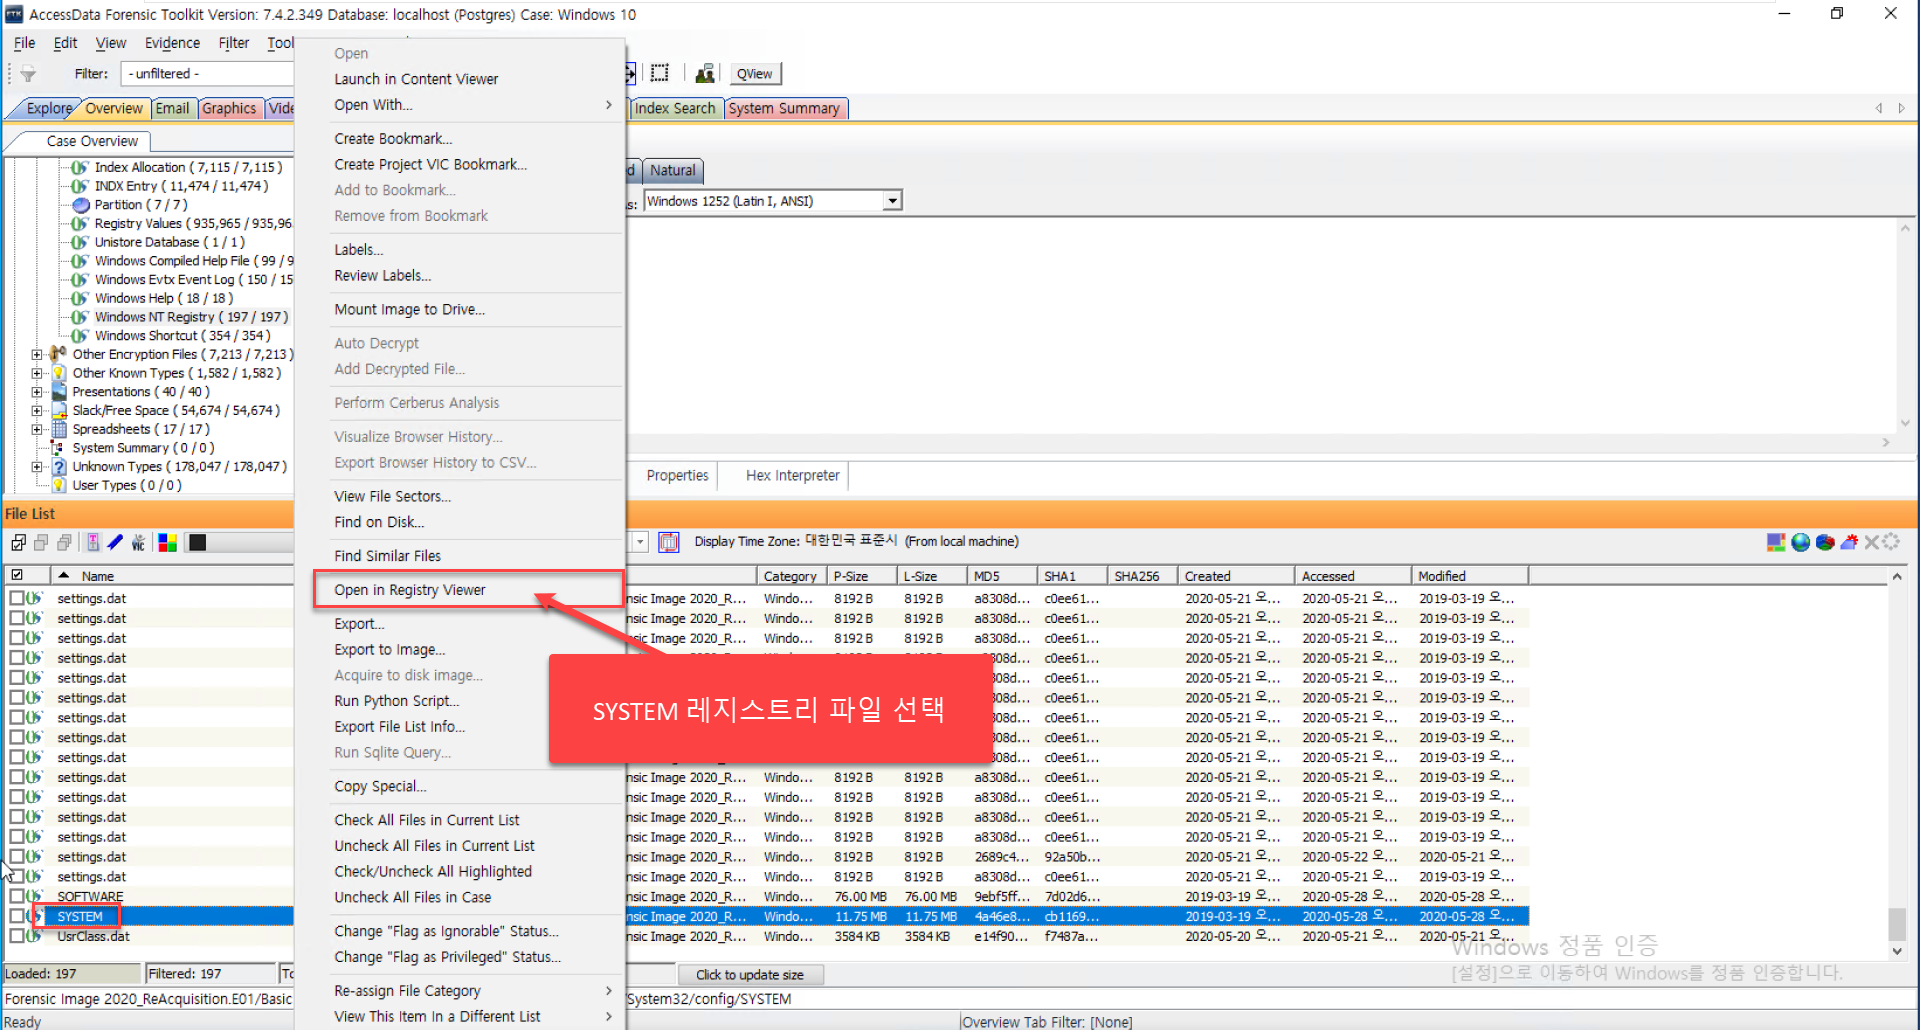Open the dropdown arrow left of Display Time Zone
Image resolution: width=1920 pixels, height=1030 pixels.
tap(640, 542)
